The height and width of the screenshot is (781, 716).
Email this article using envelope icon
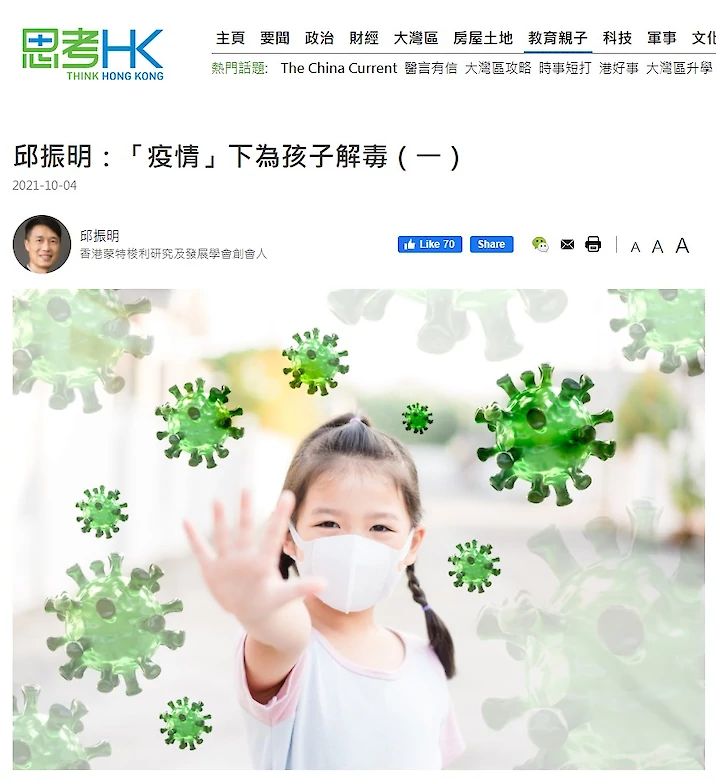click(x=567, y=245)
